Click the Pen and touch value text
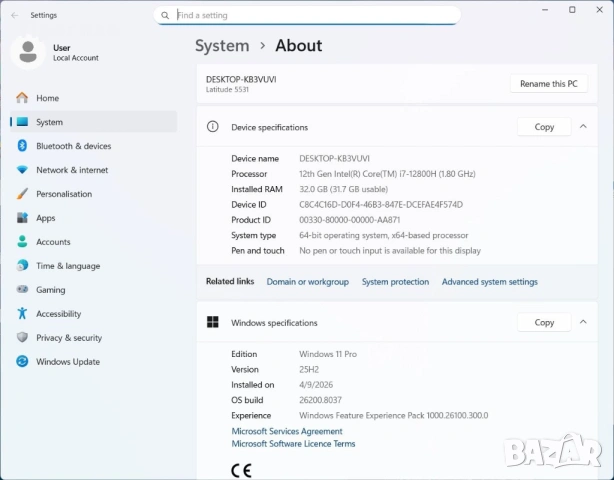614x480 pixels. tap(390, 250)
